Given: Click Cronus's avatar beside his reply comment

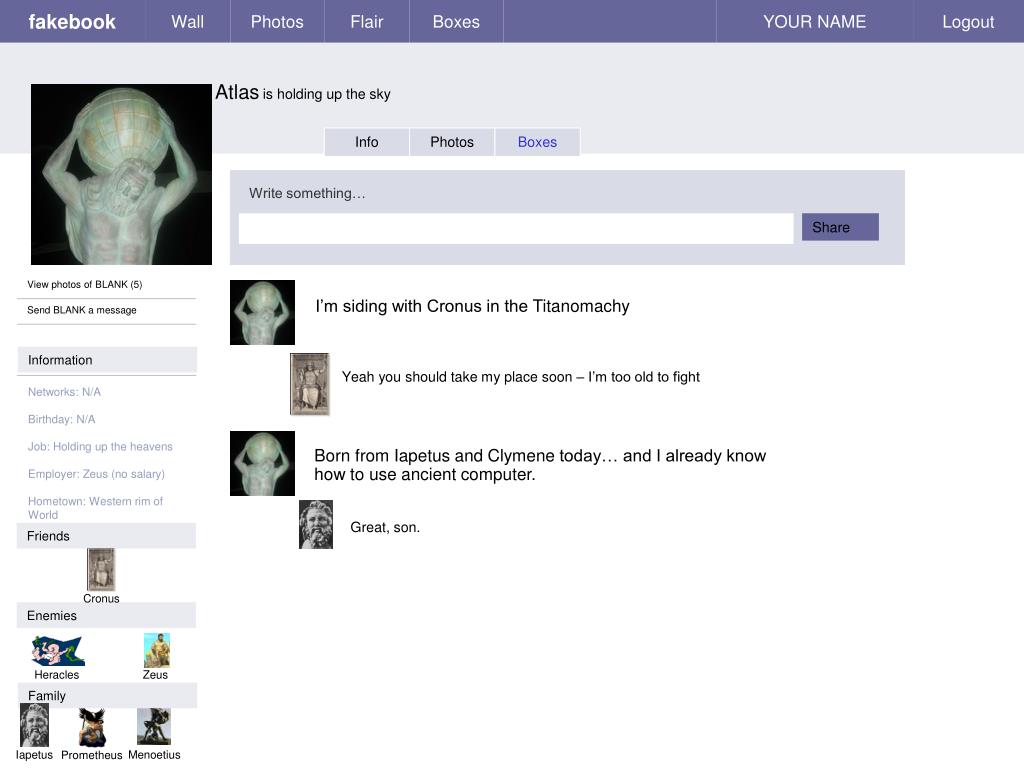Looking at the screenshot, I should (310, 384).
